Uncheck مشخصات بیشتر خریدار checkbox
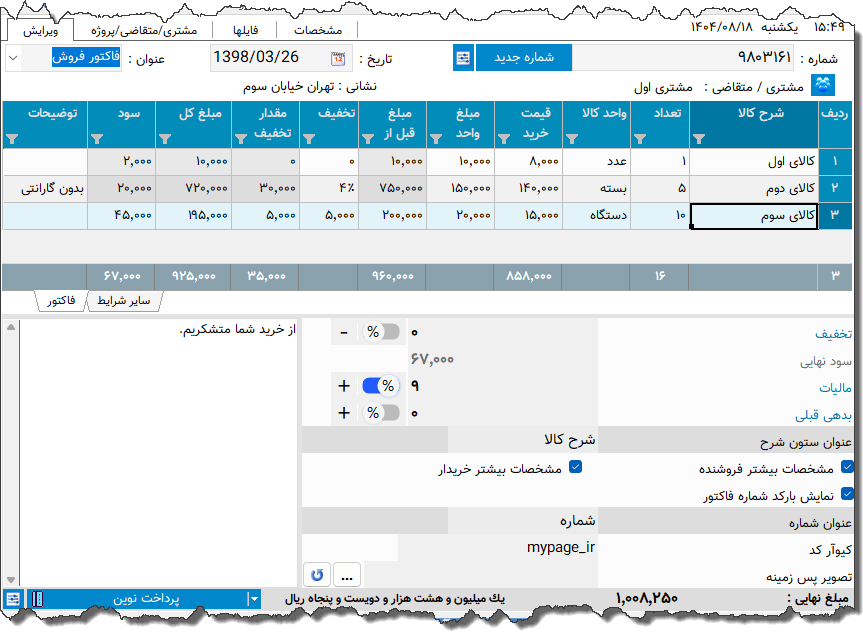 coord(575,465)
